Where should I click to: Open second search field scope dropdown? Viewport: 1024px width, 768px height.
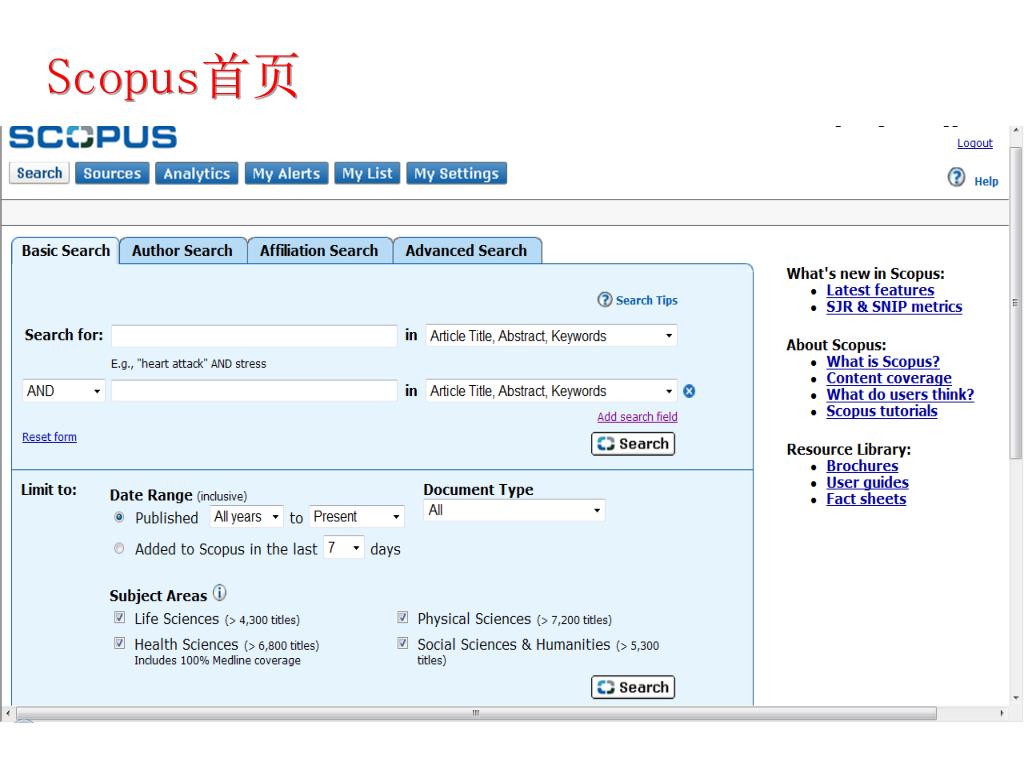[x=551, y=391]
